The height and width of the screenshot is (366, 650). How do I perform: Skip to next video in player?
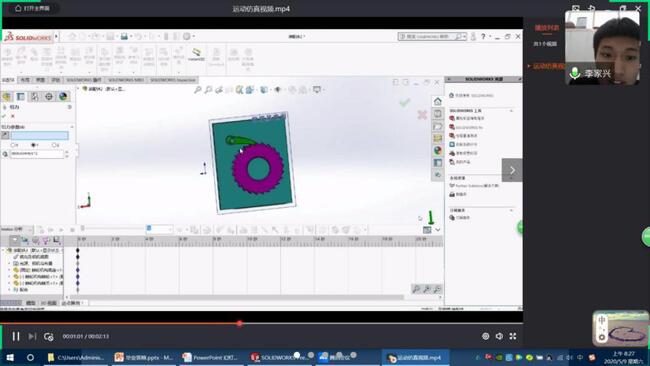pyautogui.click(x=32, y=336)
